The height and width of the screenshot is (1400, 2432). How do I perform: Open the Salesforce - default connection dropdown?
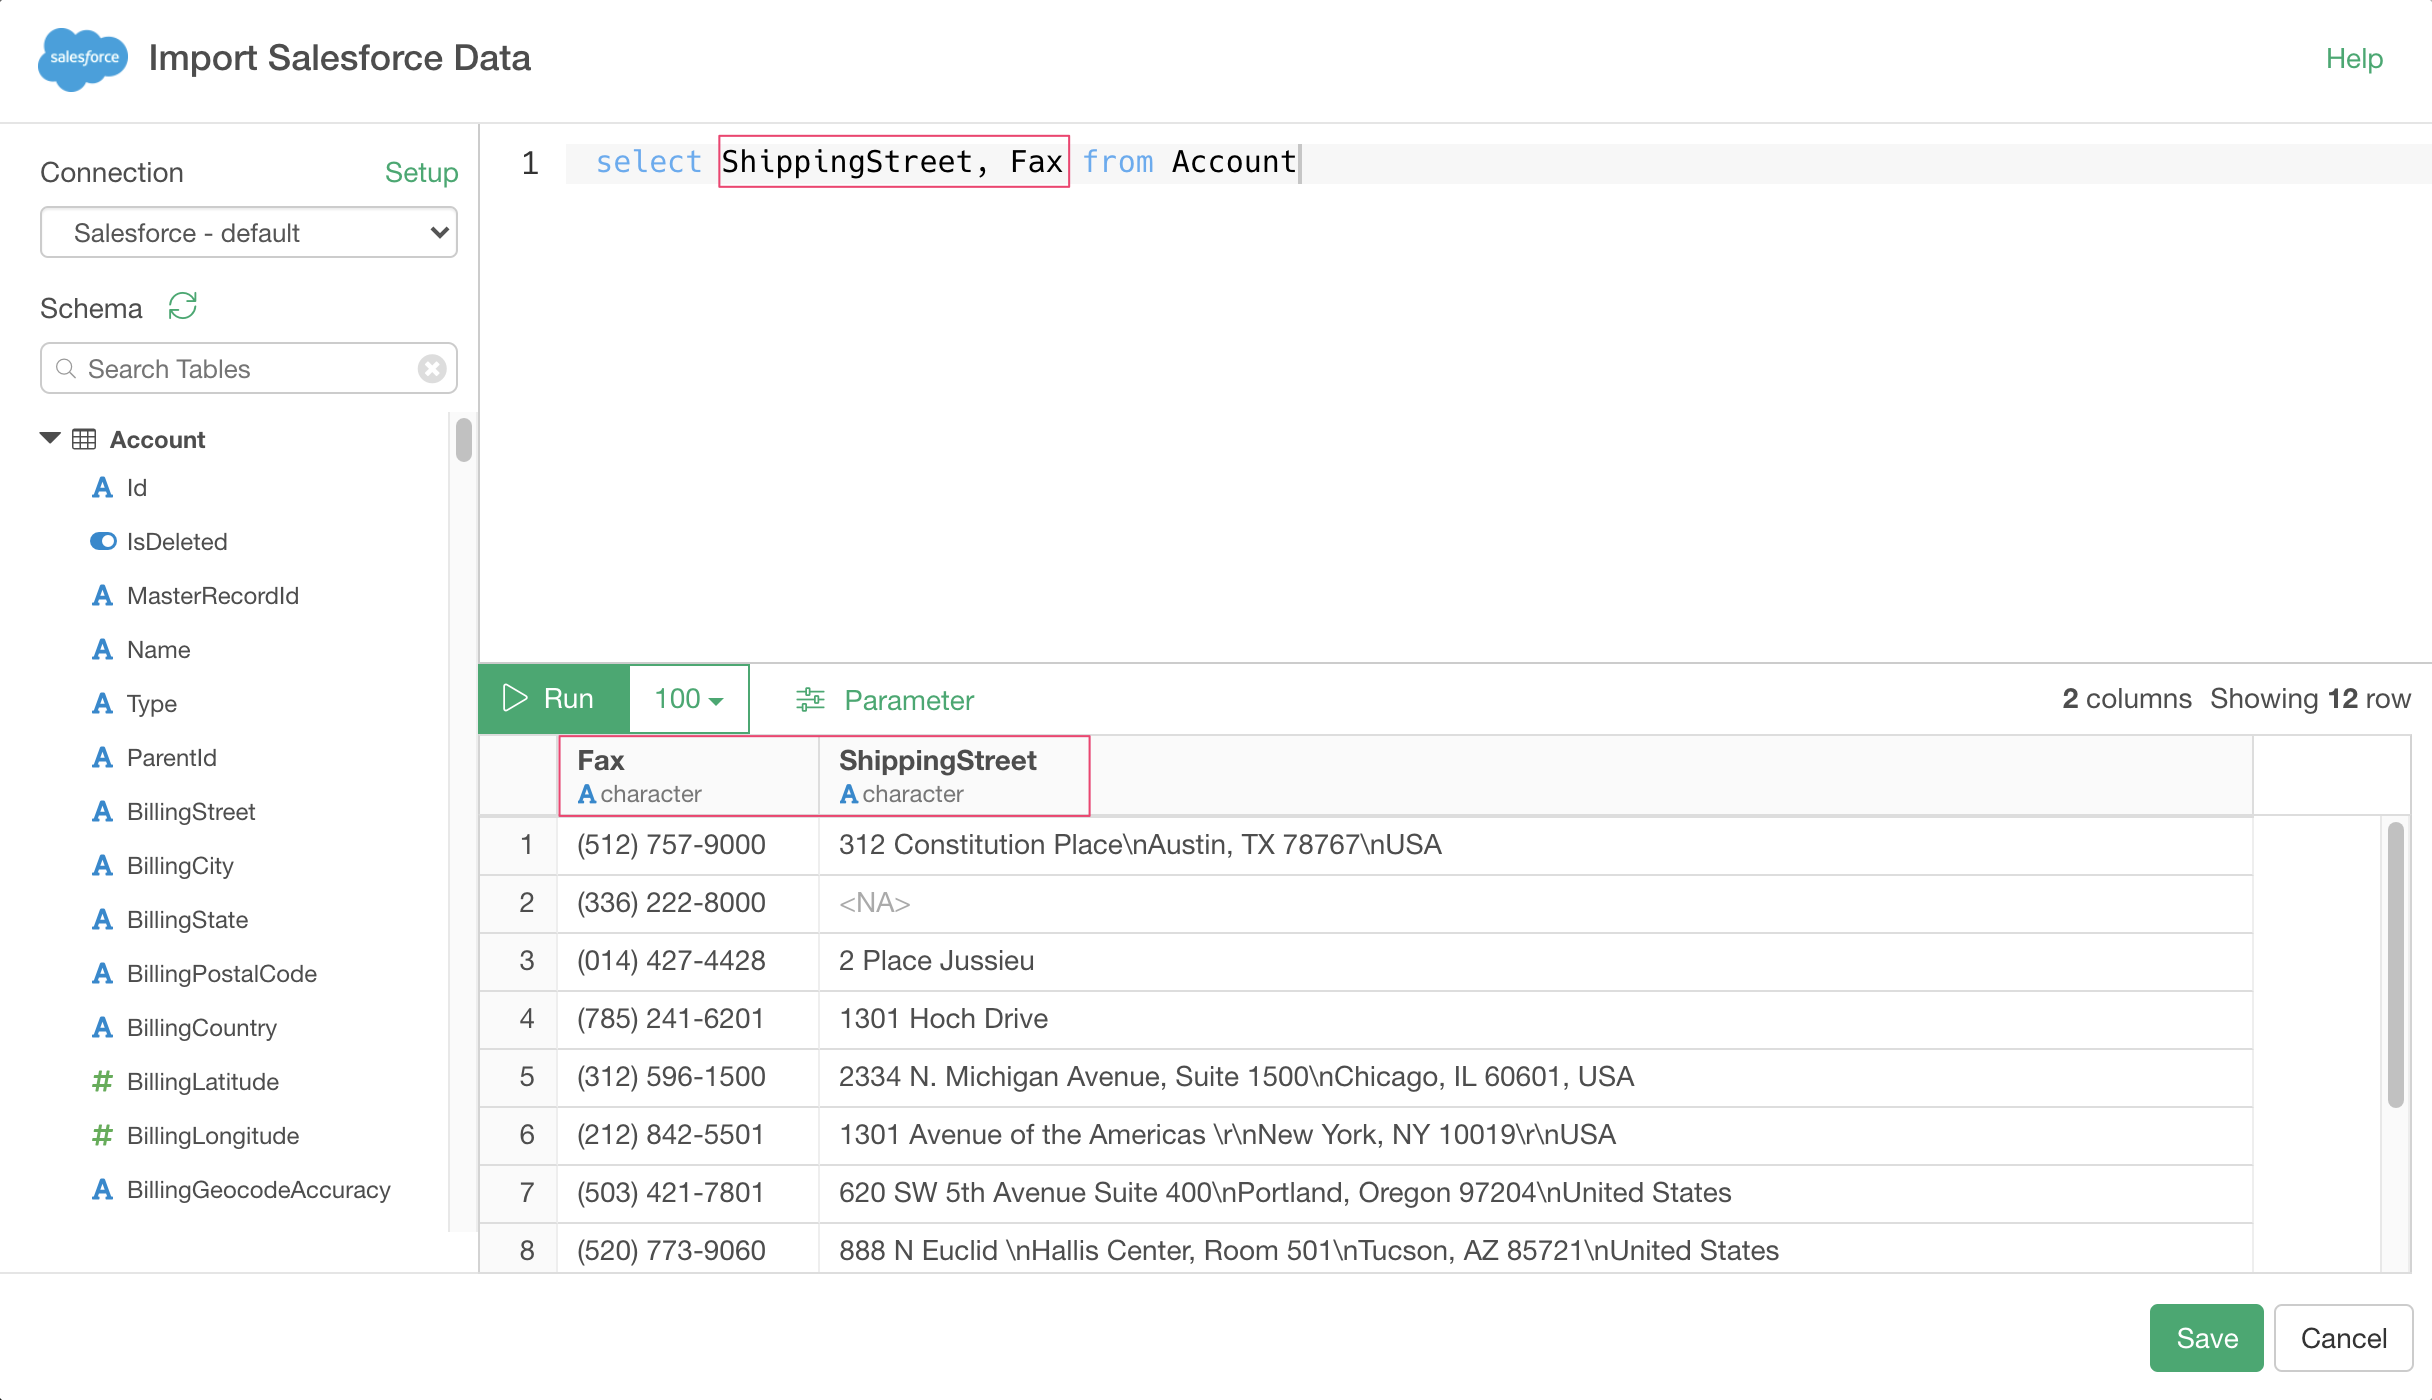(249, 233)
